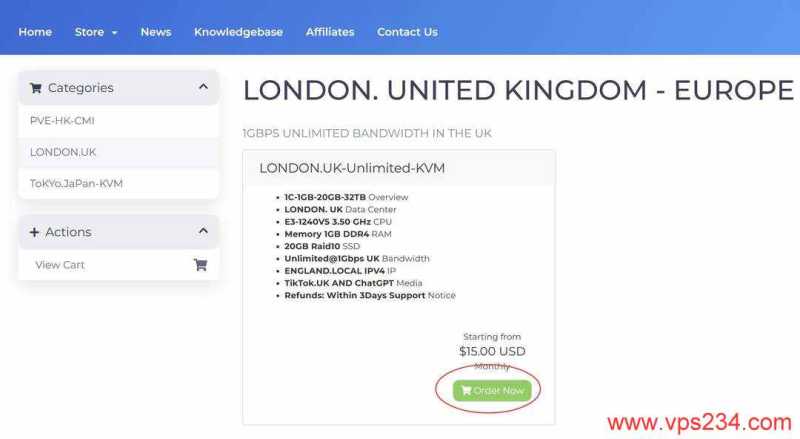Go to the Home page

click(x=35, y=32)
